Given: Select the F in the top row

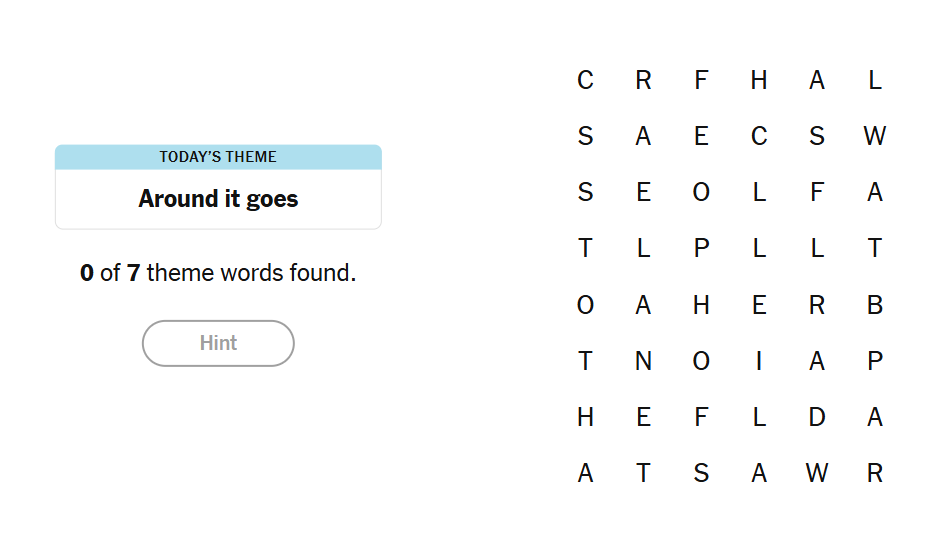Looking at the screenshot, I should point(701,81).
